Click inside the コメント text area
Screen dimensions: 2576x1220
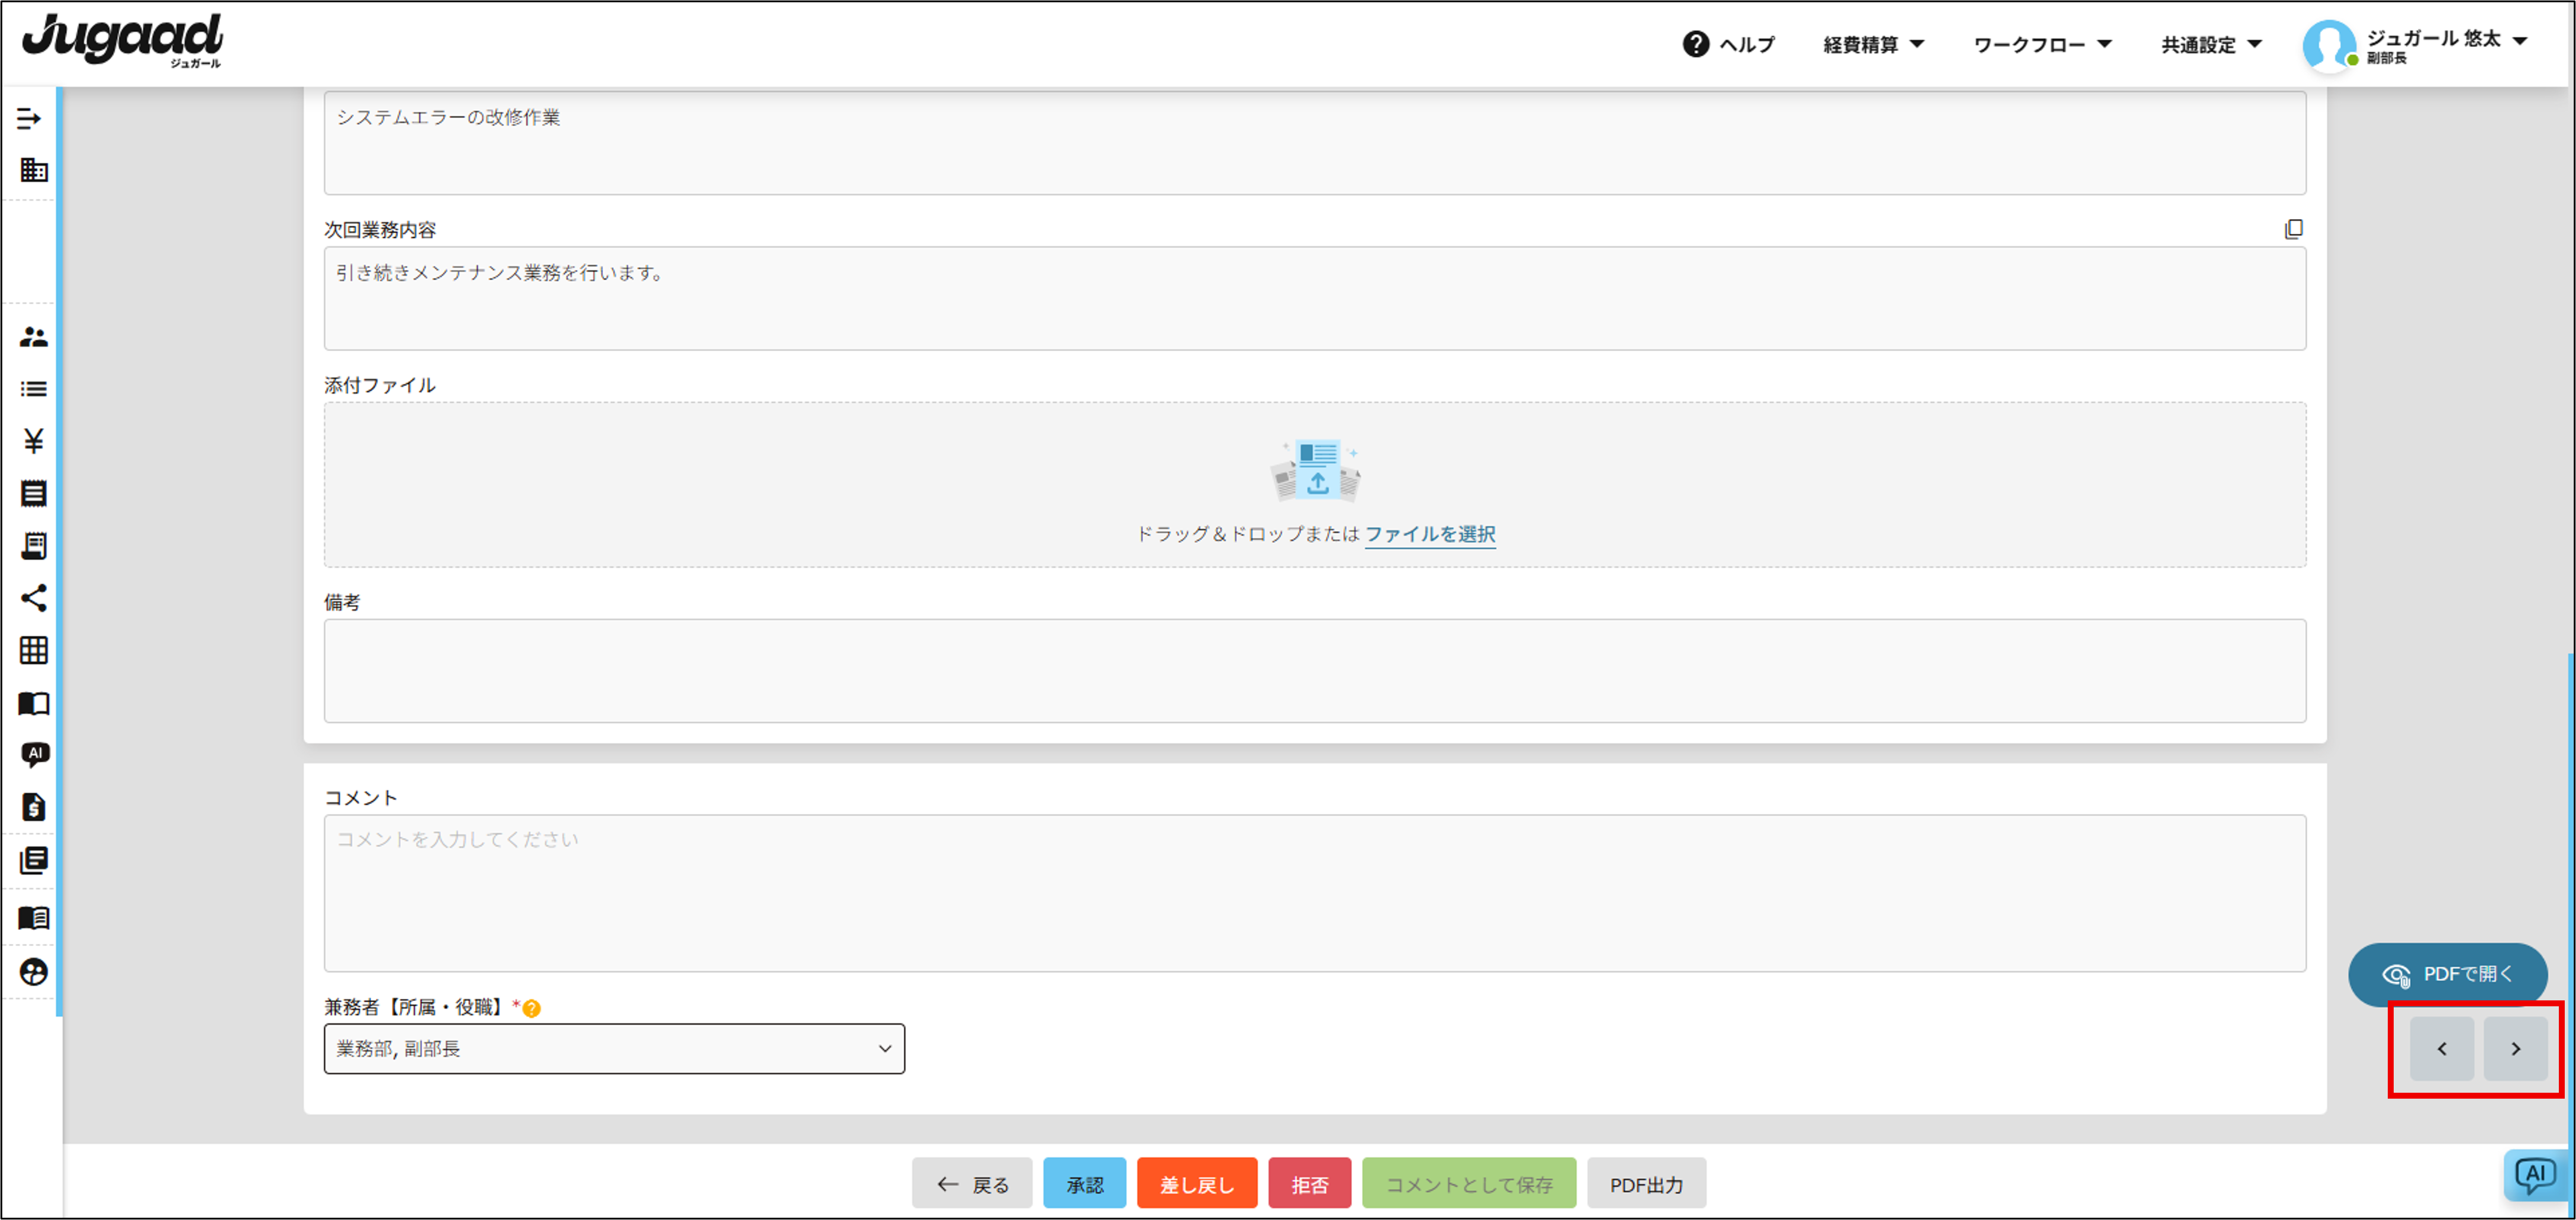click(1314, 892)
